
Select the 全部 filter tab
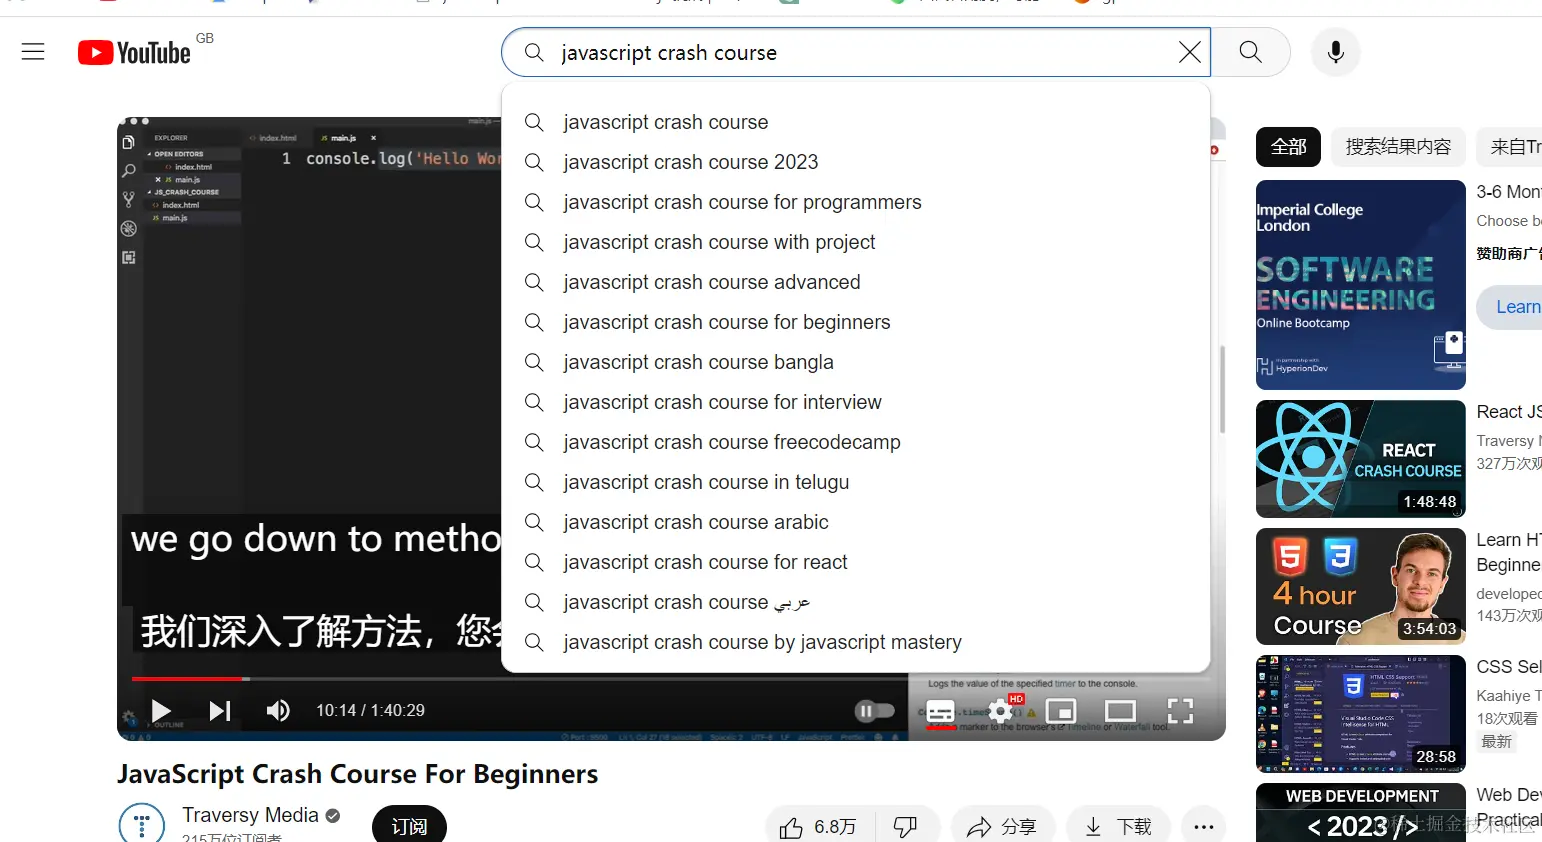click(x=1287, y=147)
